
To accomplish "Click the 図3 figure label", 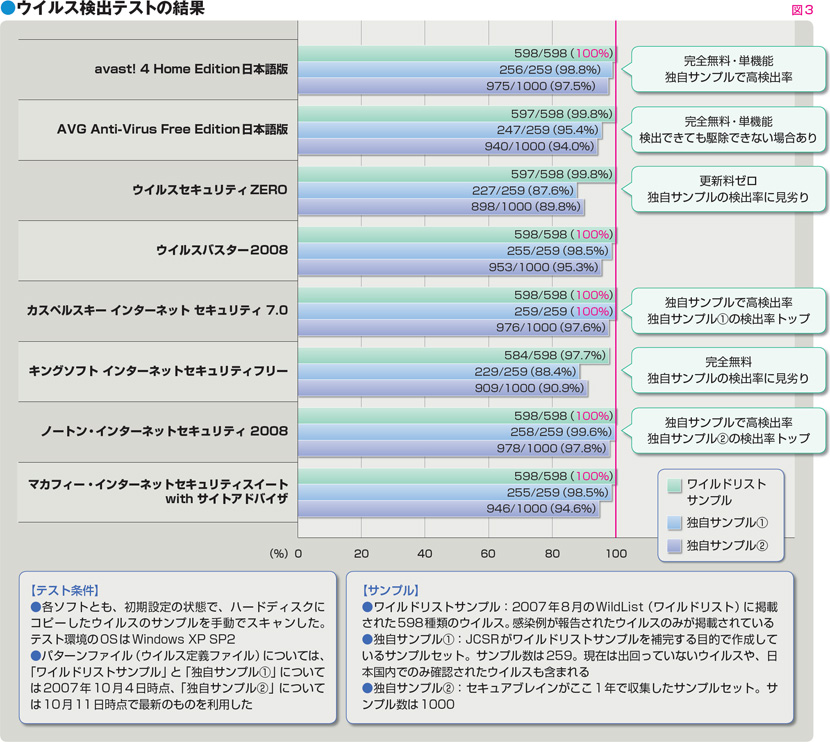I will [802, 10].
